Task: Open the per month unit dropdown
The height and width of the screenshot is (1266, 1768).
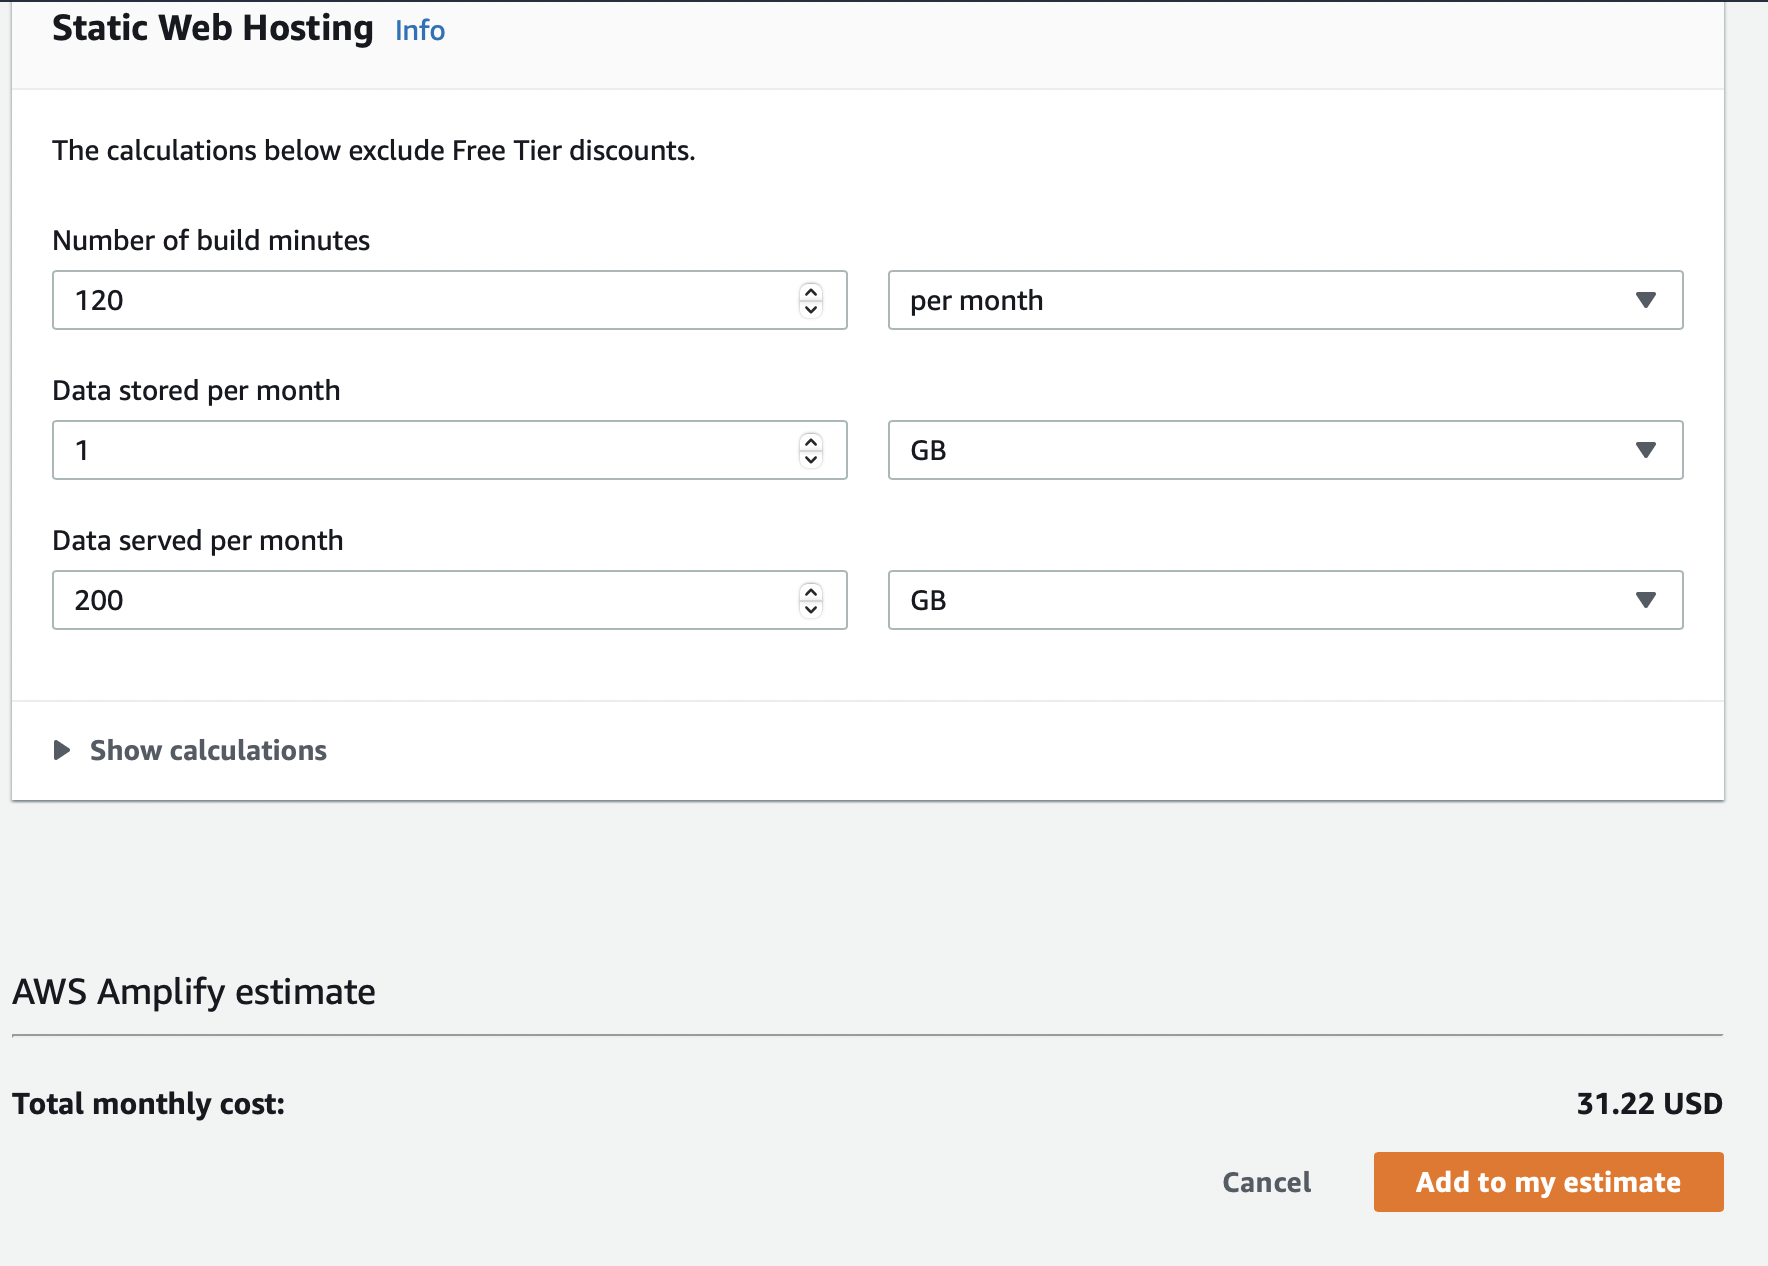Action: (x=1284, y=300)
